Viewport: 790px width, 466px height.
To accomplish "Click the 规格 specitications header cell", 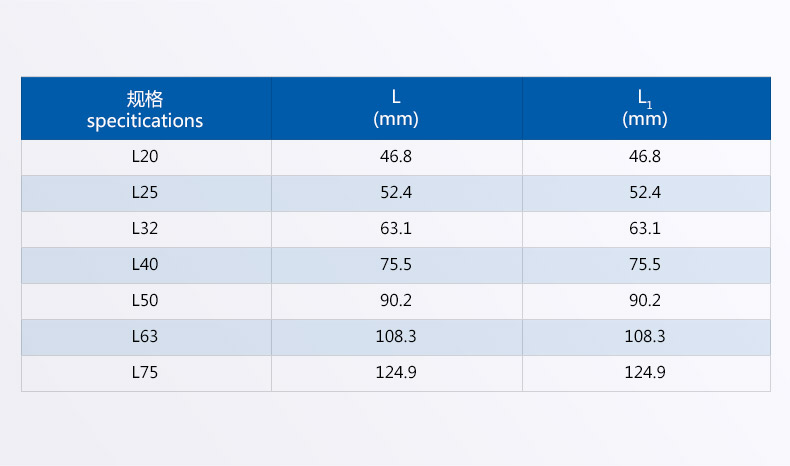I will click(x=145, y=110).
